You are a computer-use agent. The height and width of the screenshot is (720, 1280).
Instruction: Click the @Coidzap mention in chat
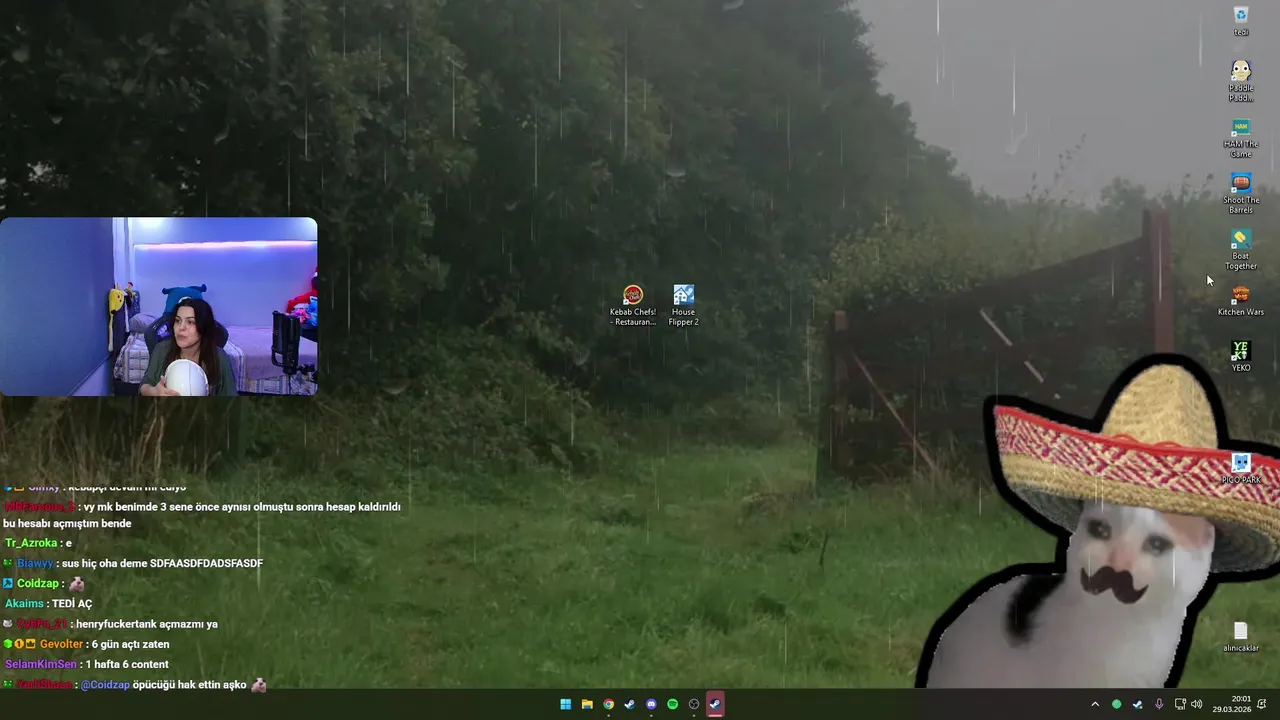point(105,685)
